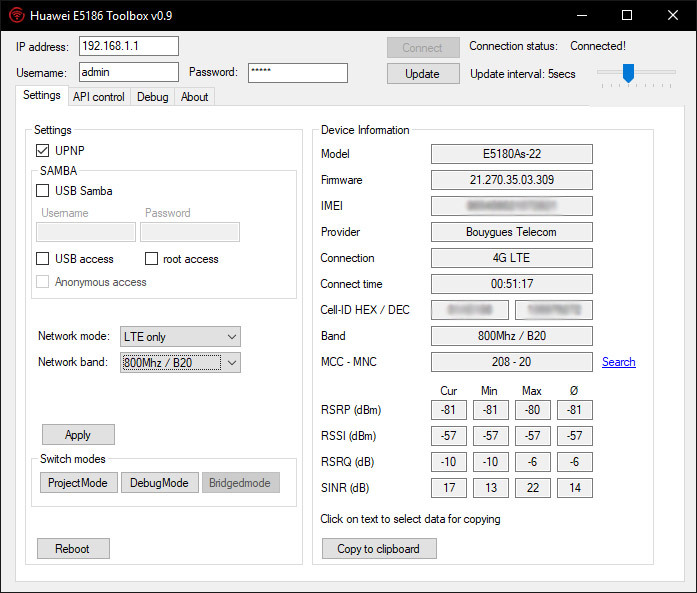Toggle the UPNP checkbox

point(42,151)
